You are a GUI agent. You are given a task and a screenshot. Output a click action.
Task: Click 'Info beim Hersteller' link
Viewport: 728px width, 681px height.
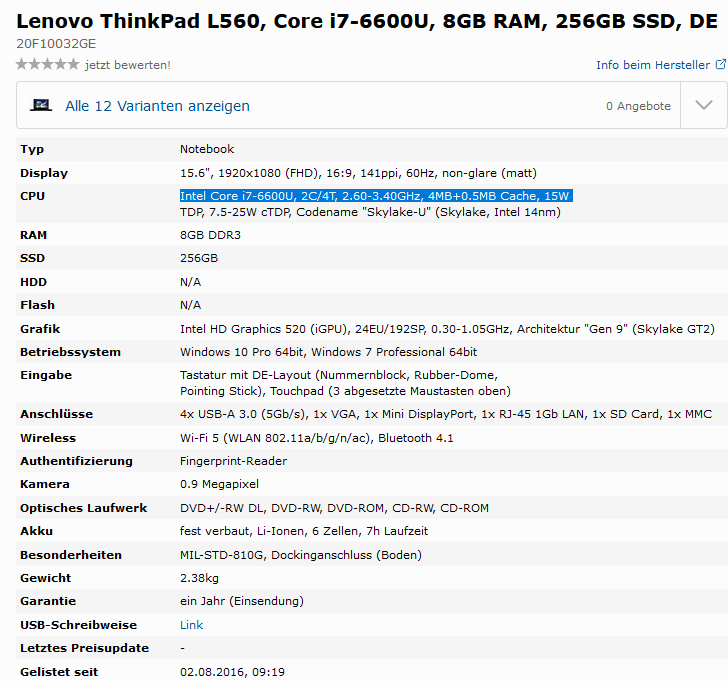click(653, 65)
